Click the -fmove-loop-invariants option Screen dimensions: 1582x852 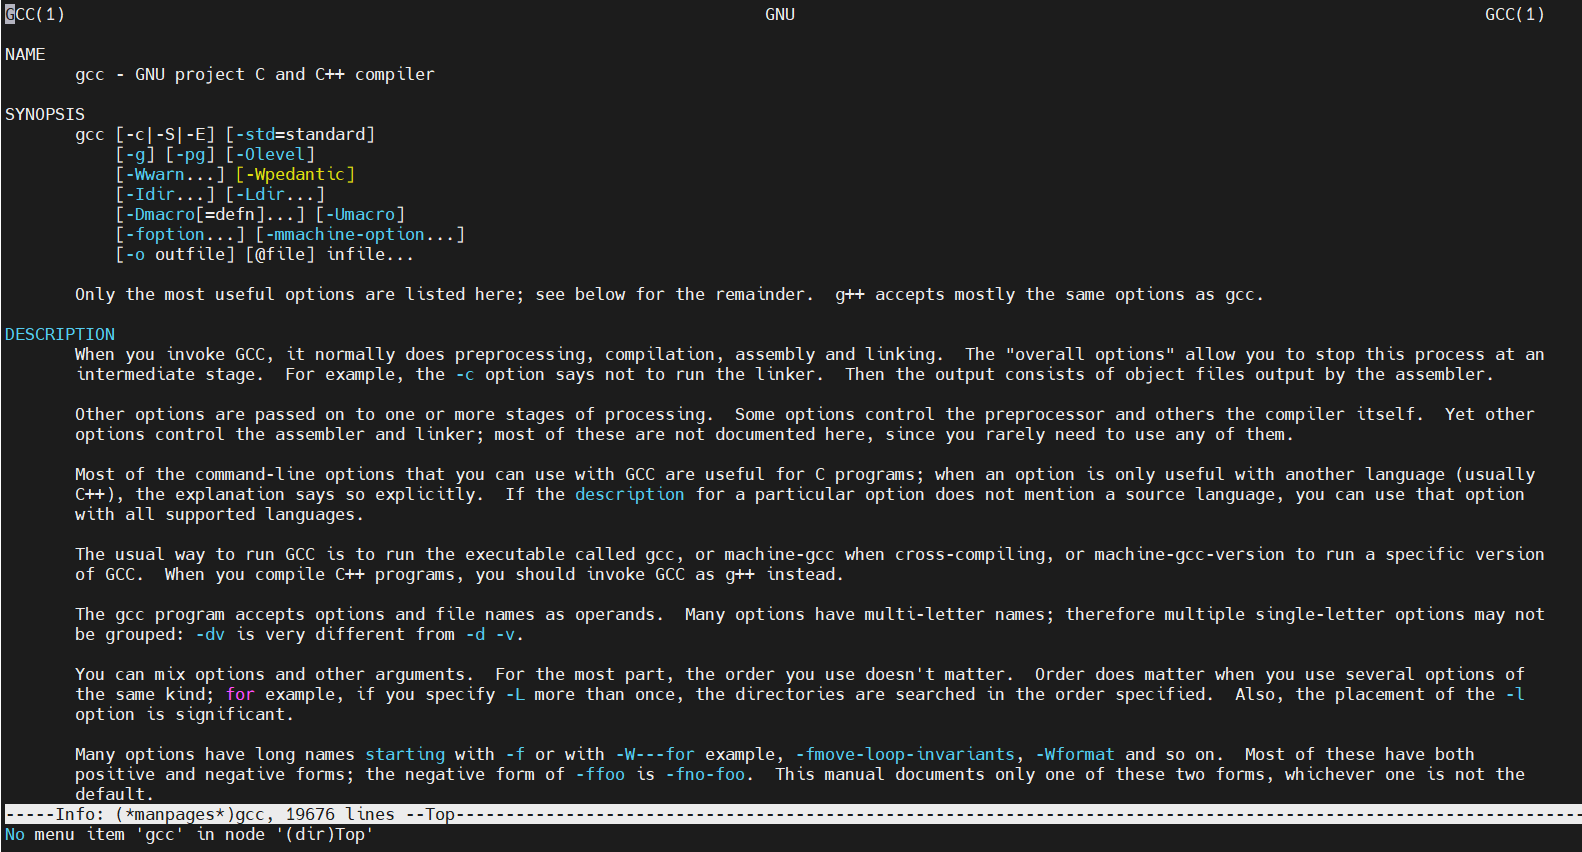[x=905, y=754]
